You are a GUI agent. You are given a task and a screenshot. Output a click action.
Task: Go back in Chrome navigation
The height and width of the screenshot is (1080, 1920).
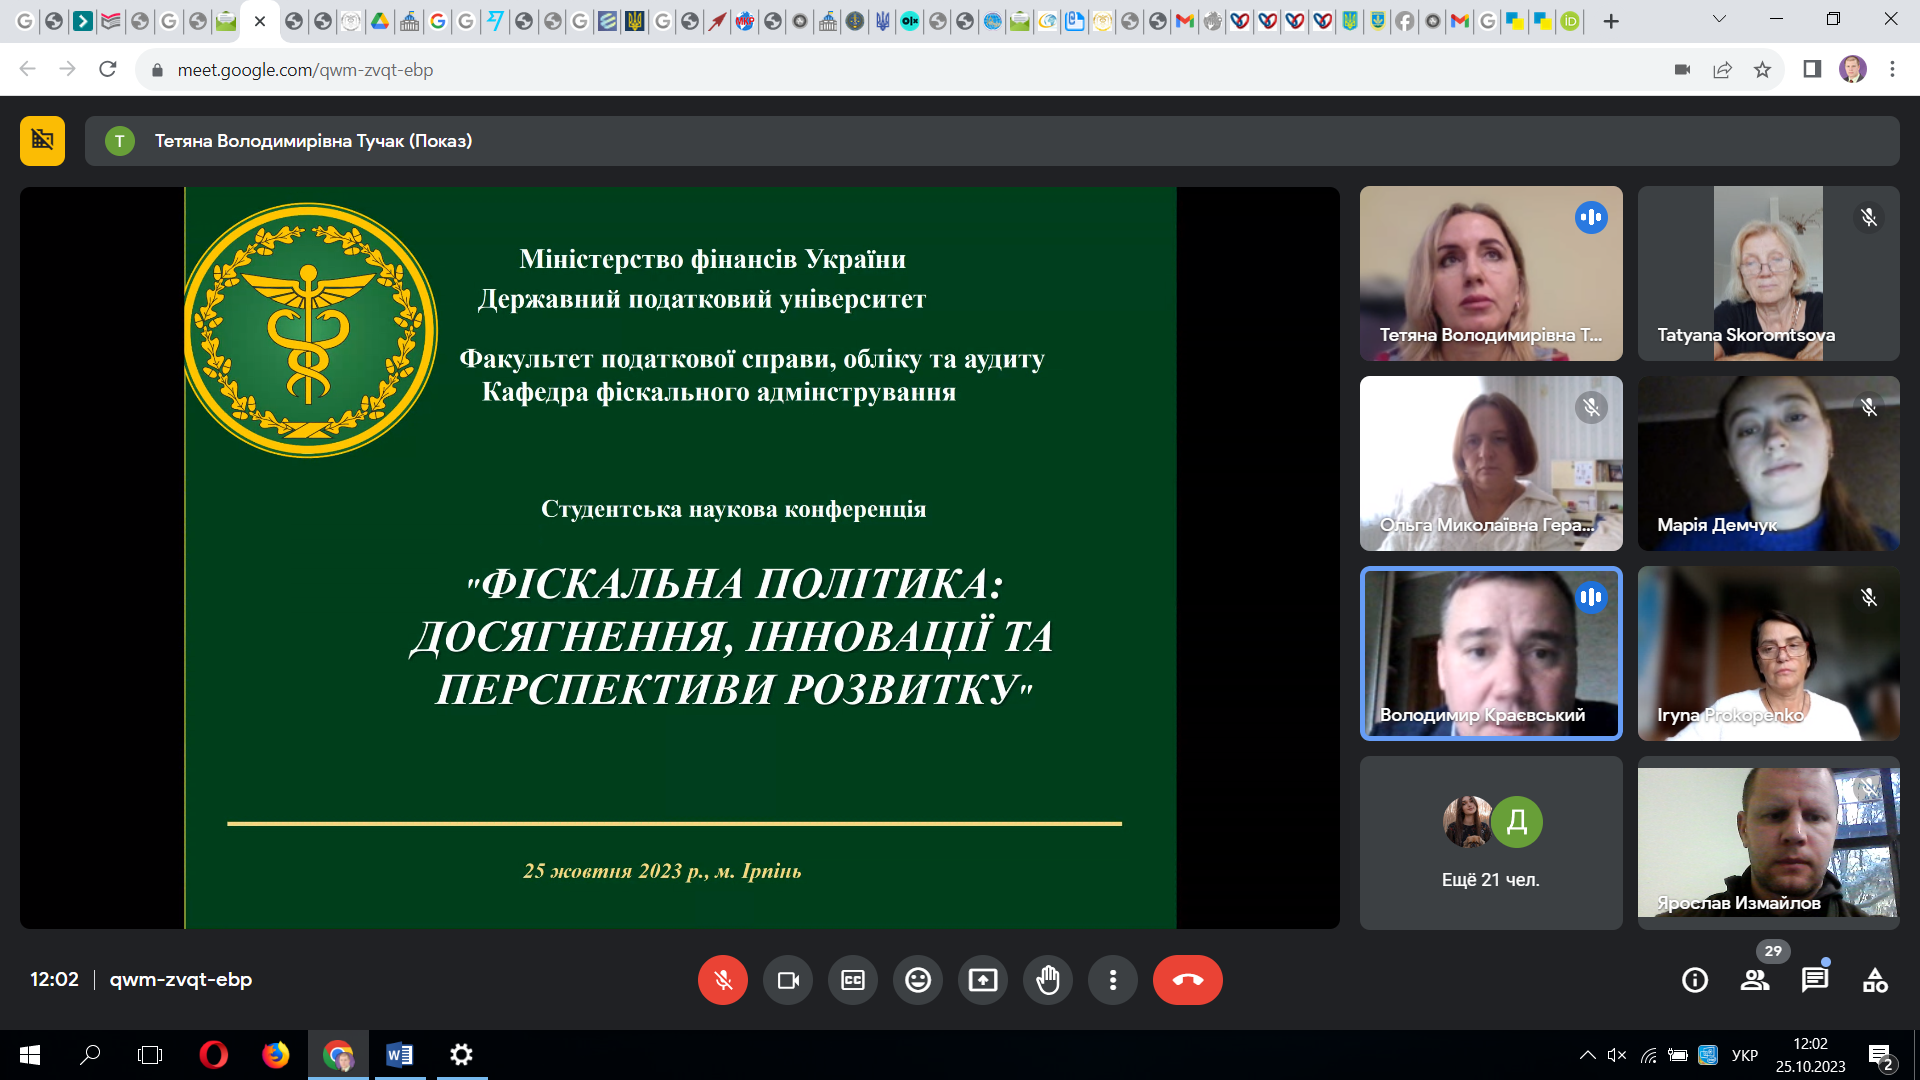click(27, 69)
